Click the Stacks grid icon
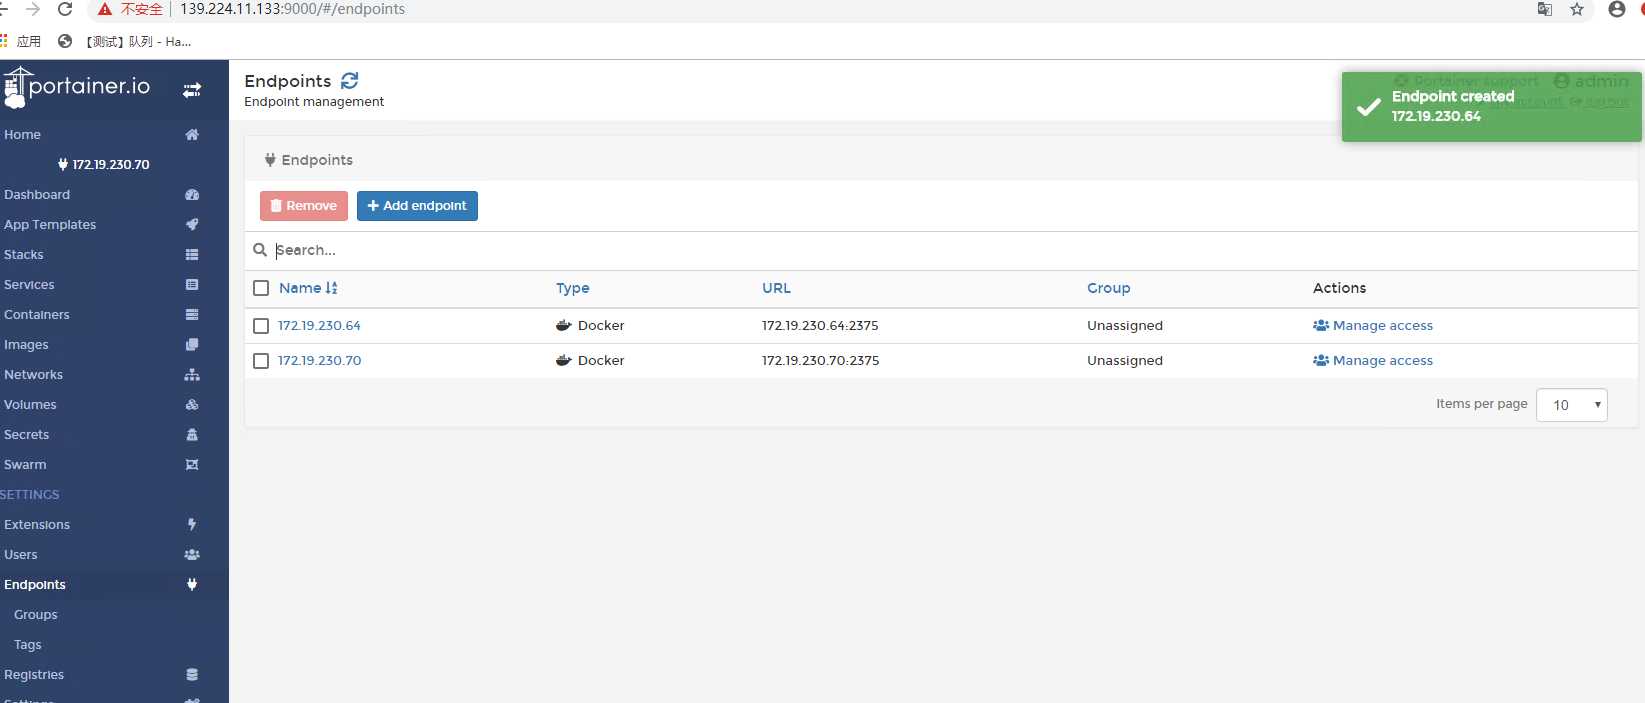 coord(192,254)
